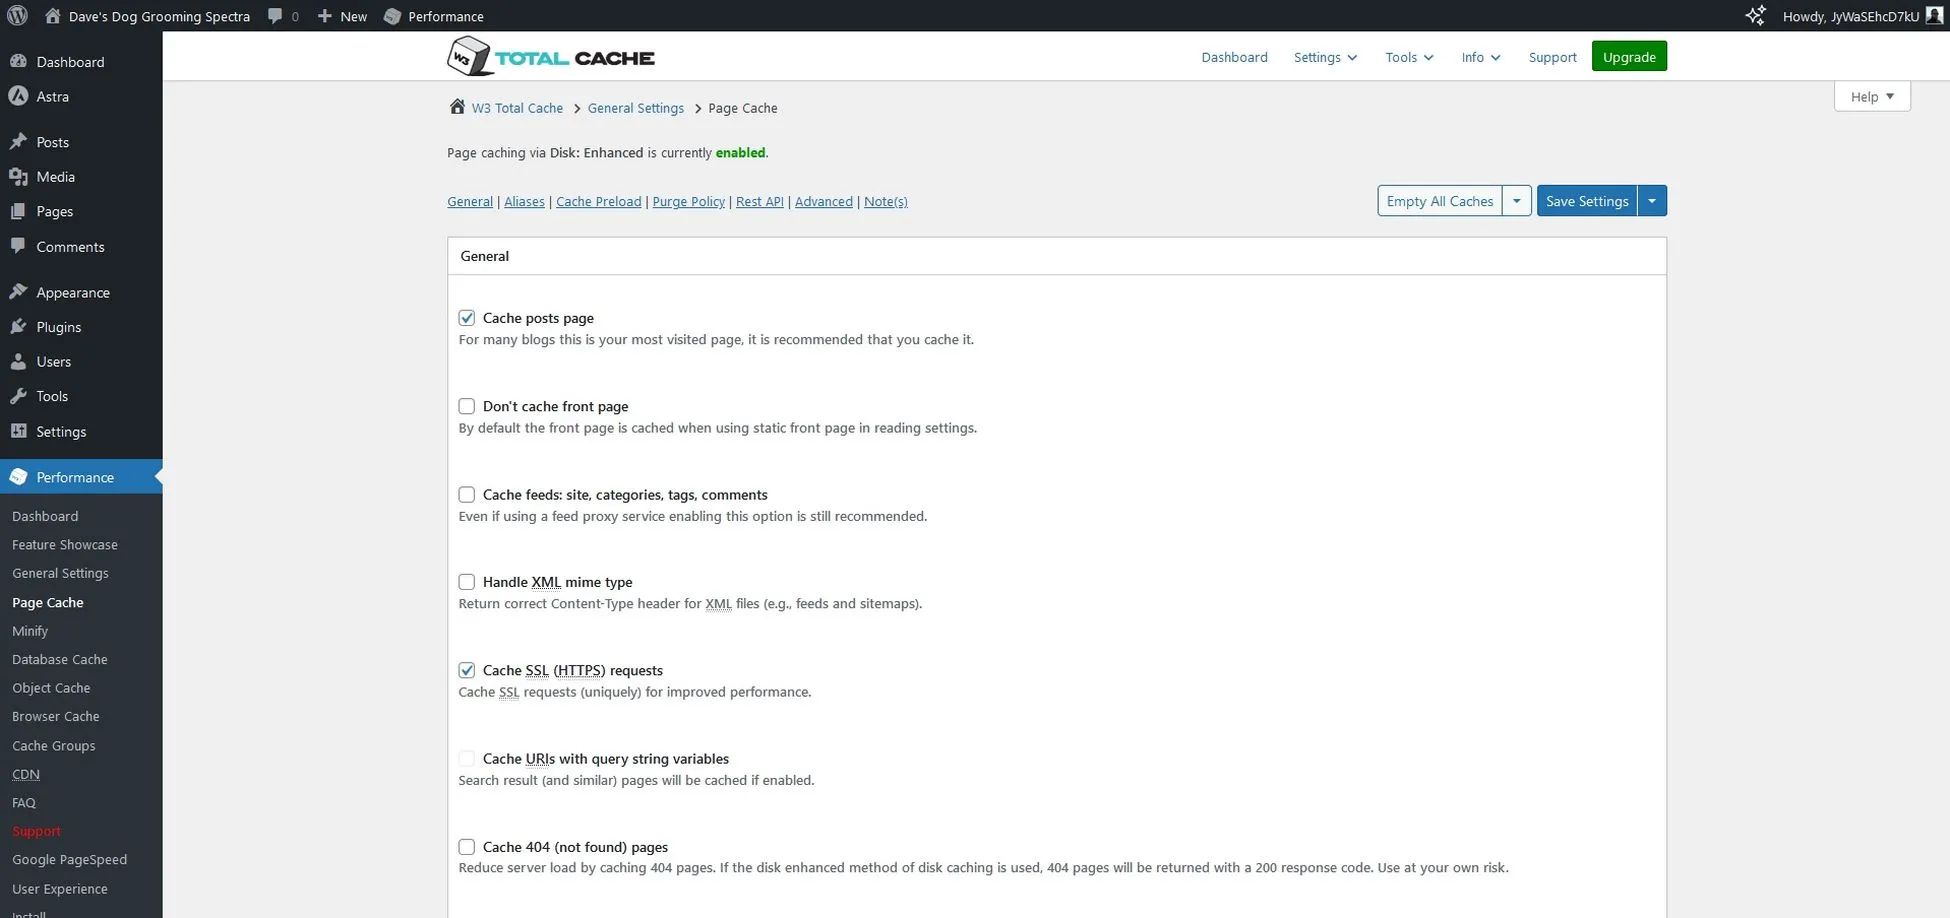Toggle Cache SSL (HTTPS) requests checkbox

467,670
